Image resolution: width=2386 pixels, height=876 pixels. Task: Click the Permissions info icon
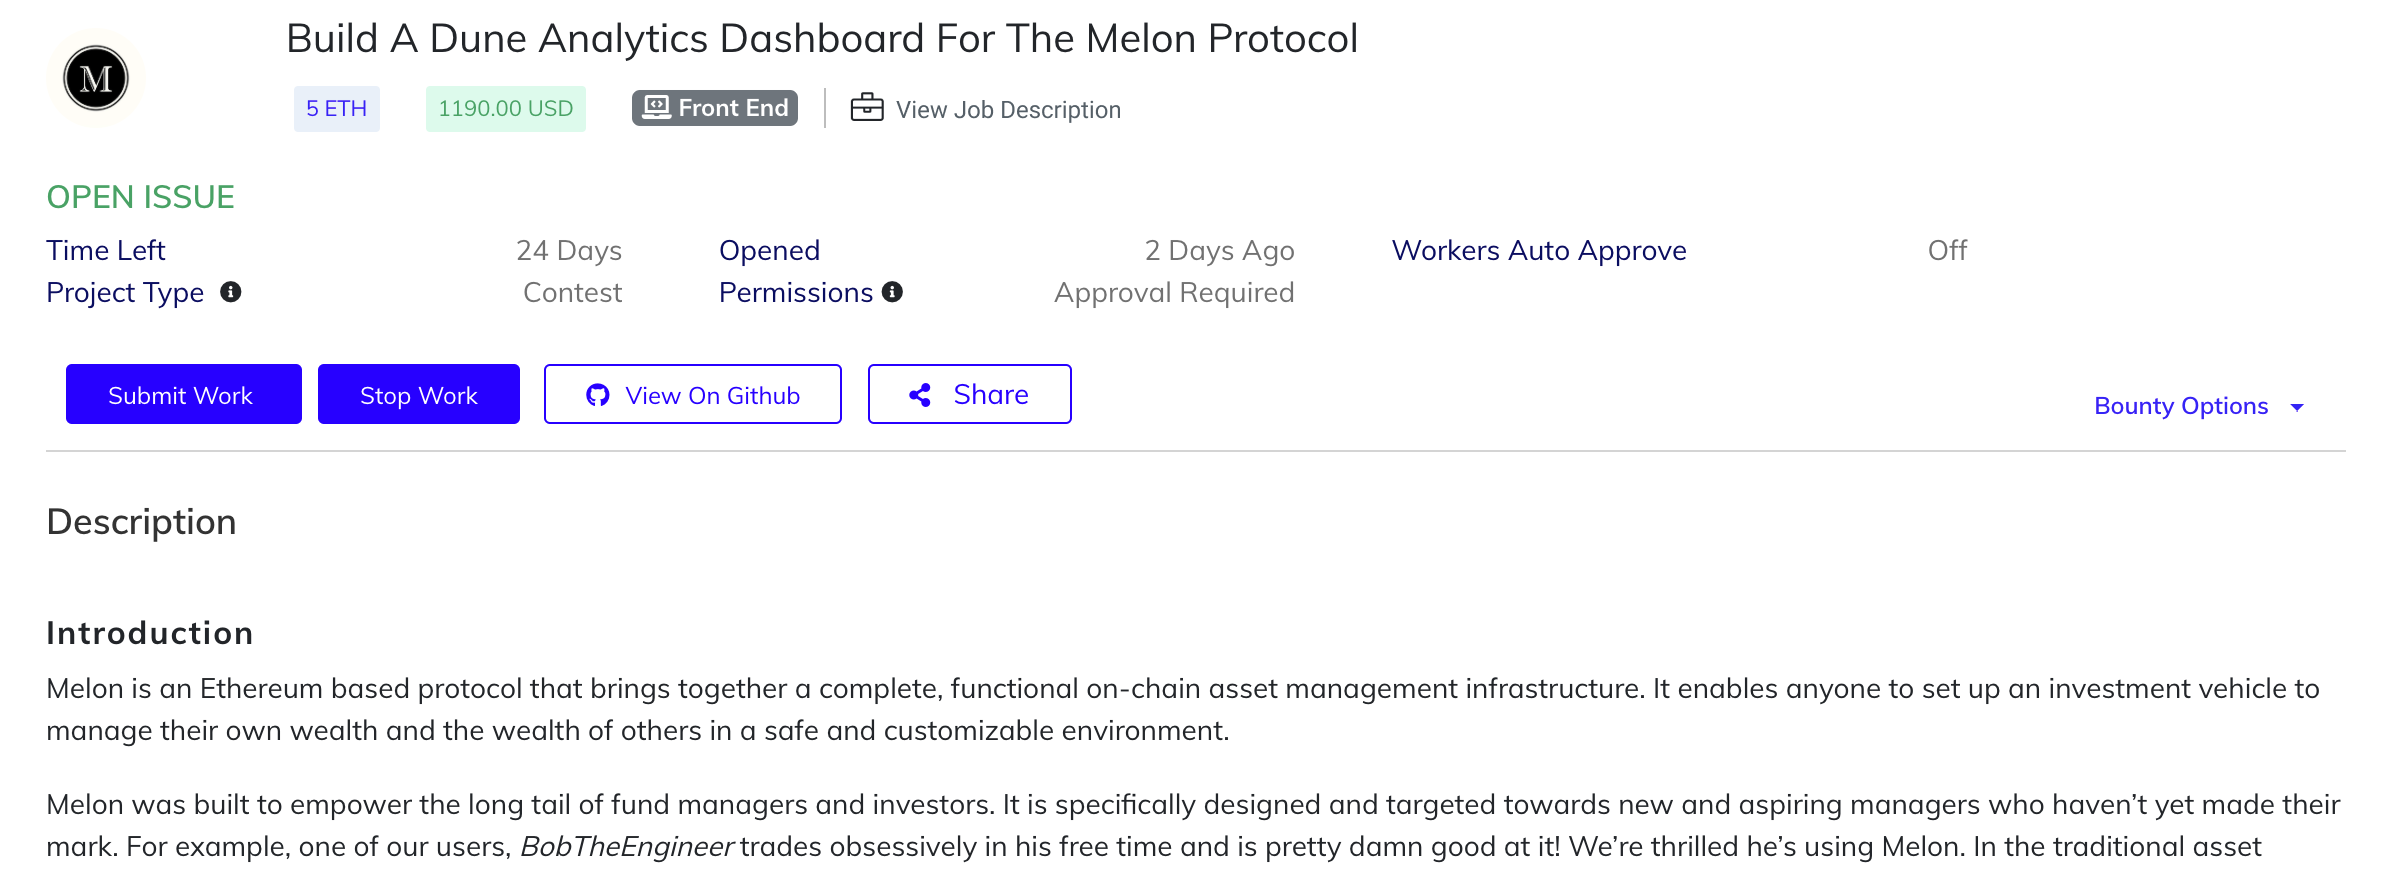[893, 292]
